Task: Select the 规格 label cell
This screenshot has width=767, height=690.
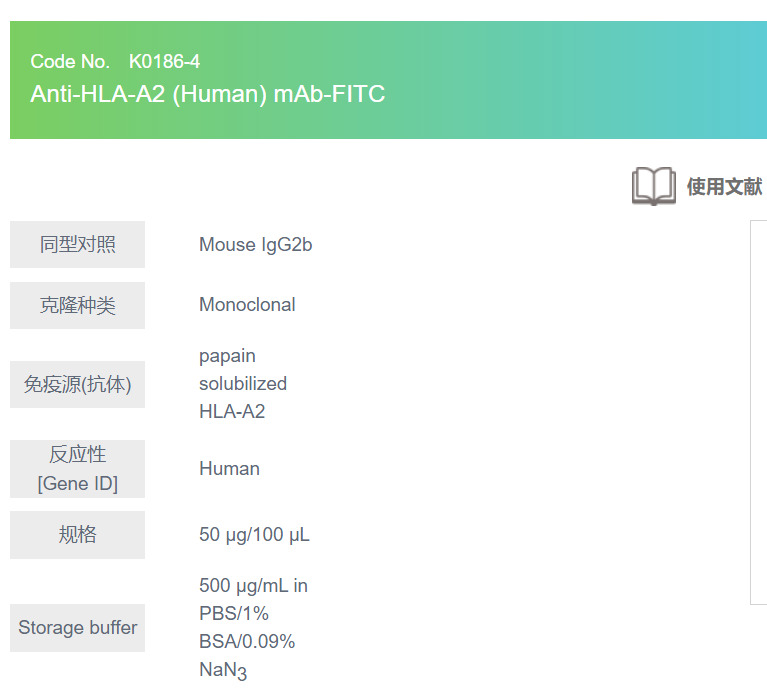Action: (x=77, y=534)
